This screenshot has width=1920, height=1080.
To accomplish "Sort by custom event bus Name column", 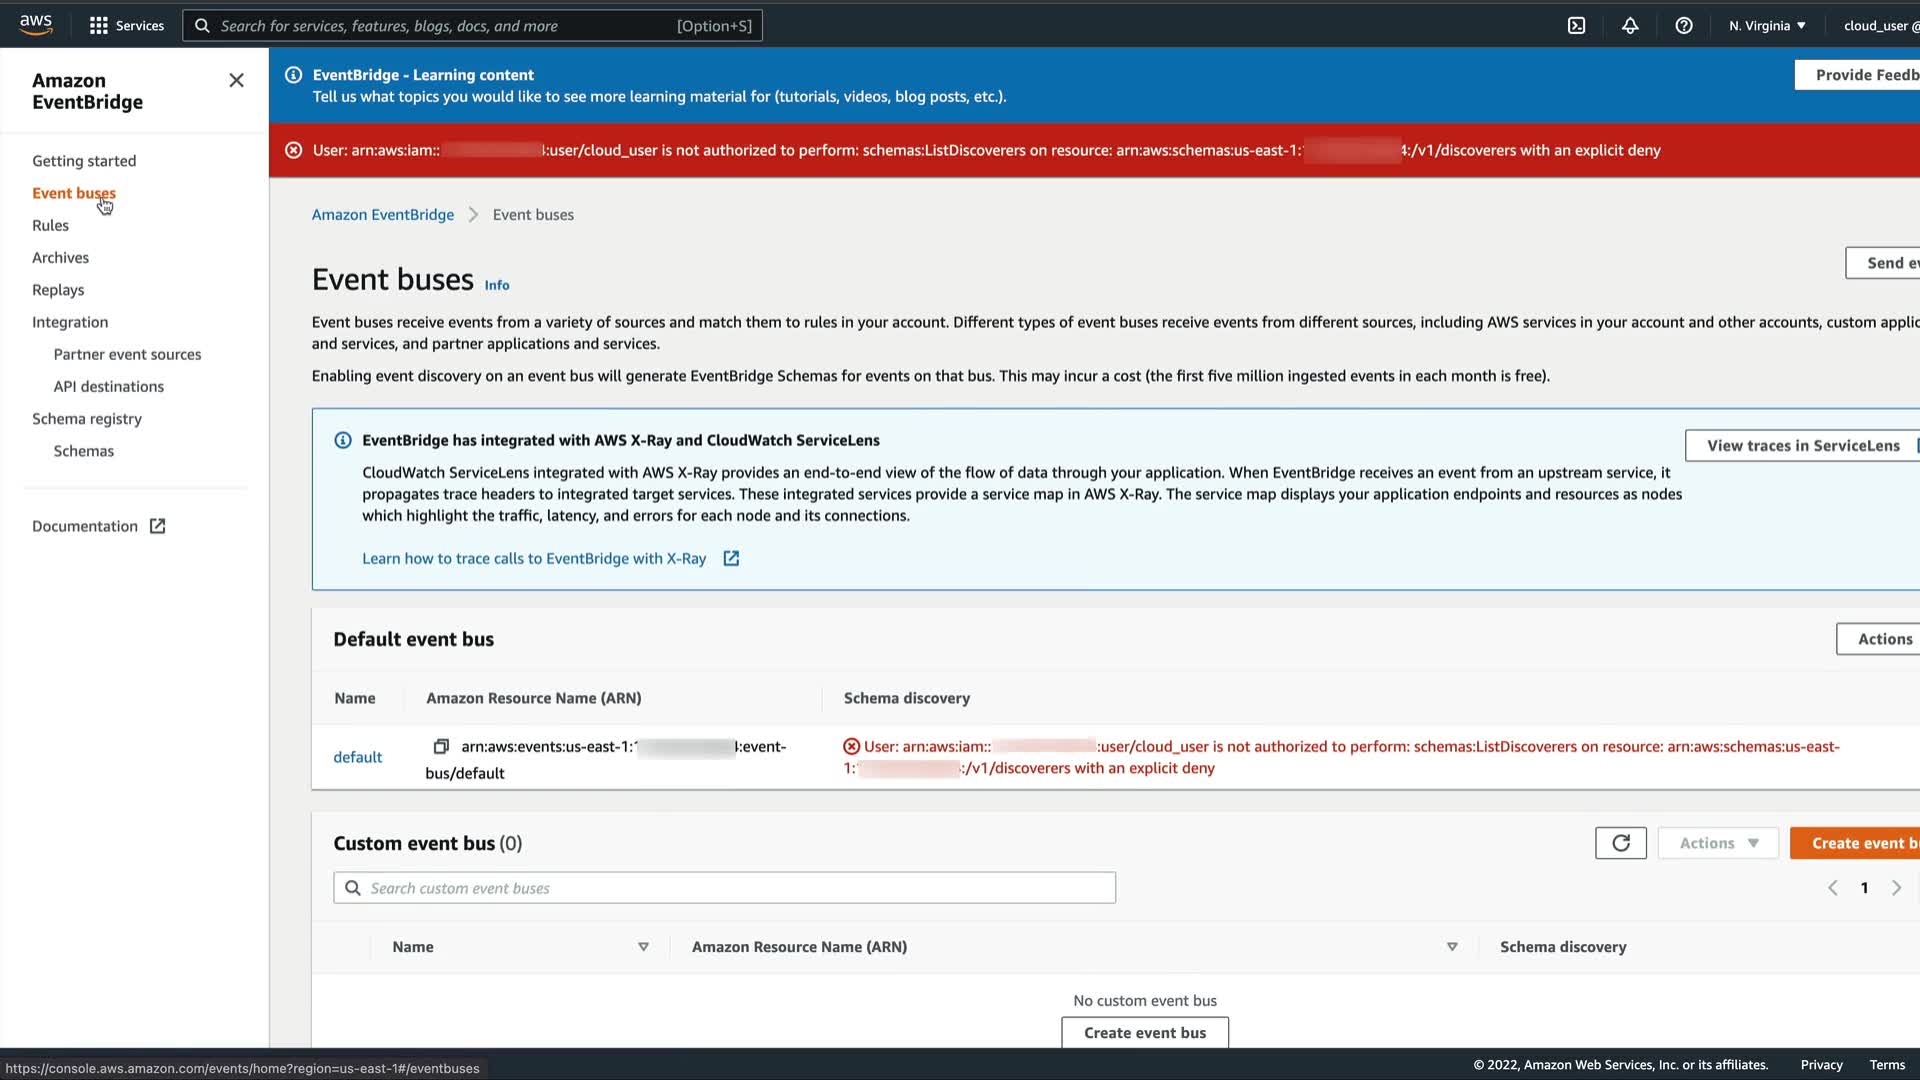I will (x=643, y=947).
